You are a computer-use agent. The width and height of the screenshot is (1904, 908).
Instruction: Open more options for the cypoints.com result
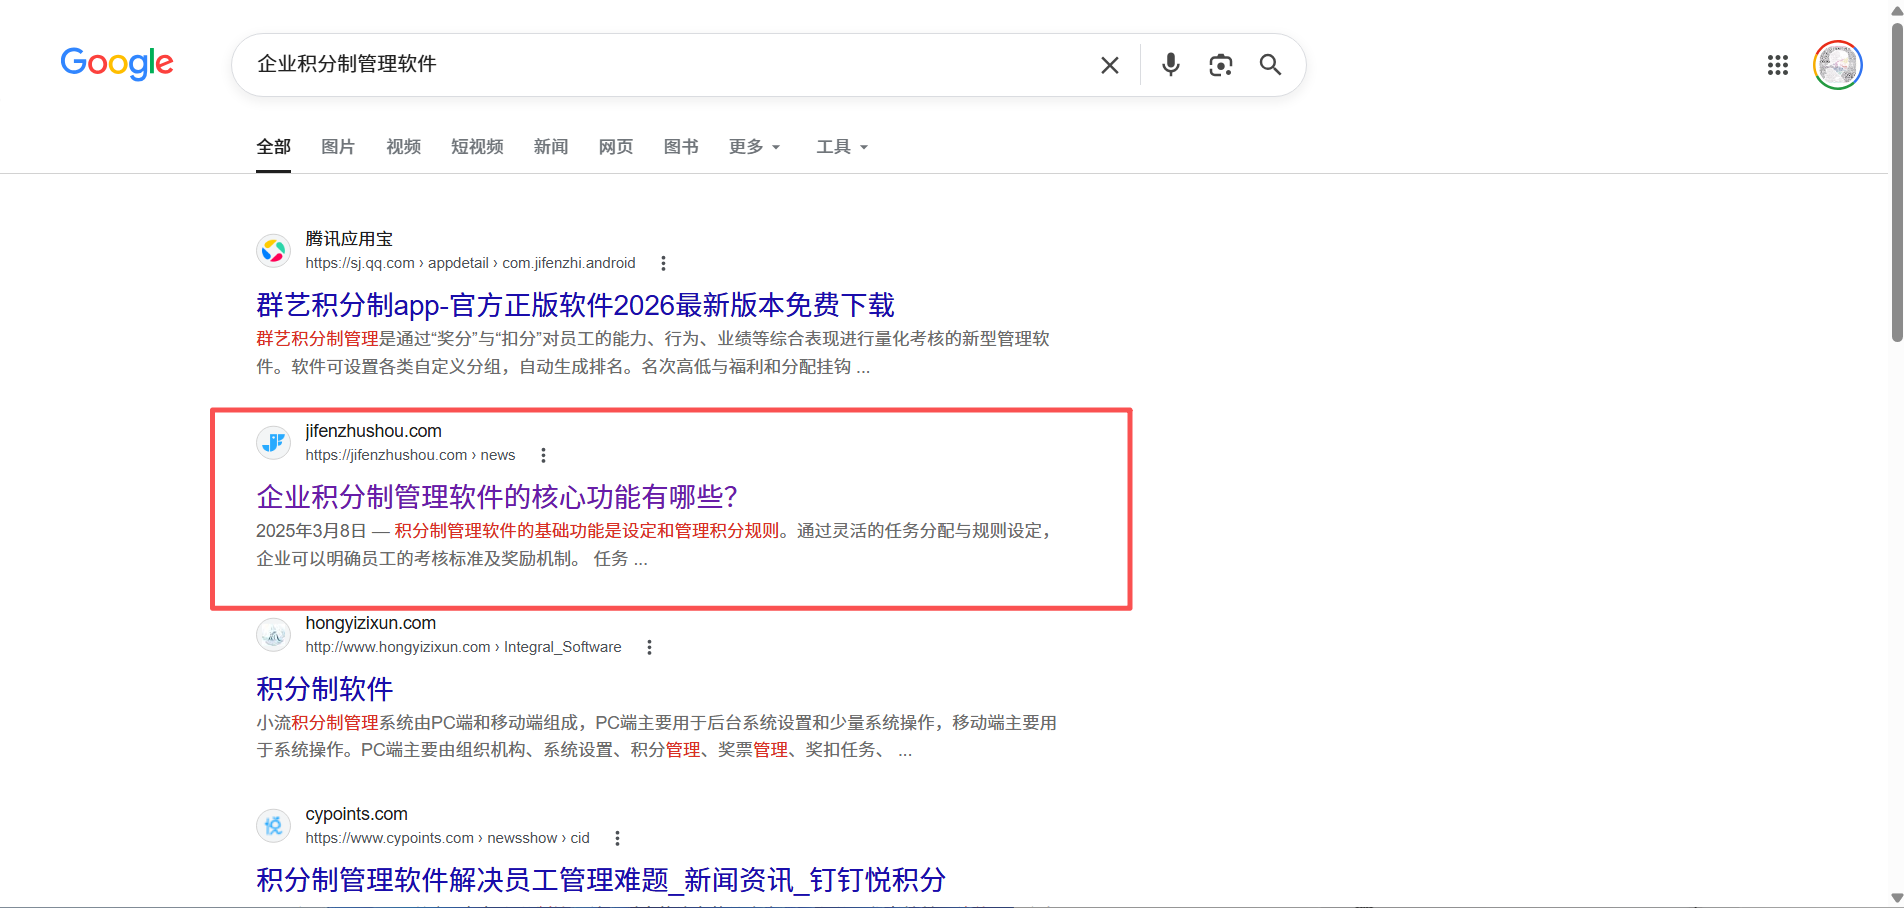tap(617, 838)
